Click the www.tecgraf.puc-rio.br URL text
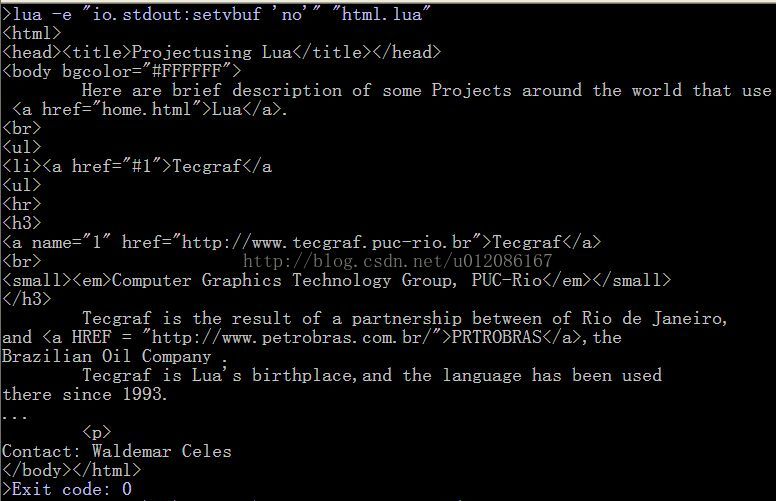 [340, 242]
